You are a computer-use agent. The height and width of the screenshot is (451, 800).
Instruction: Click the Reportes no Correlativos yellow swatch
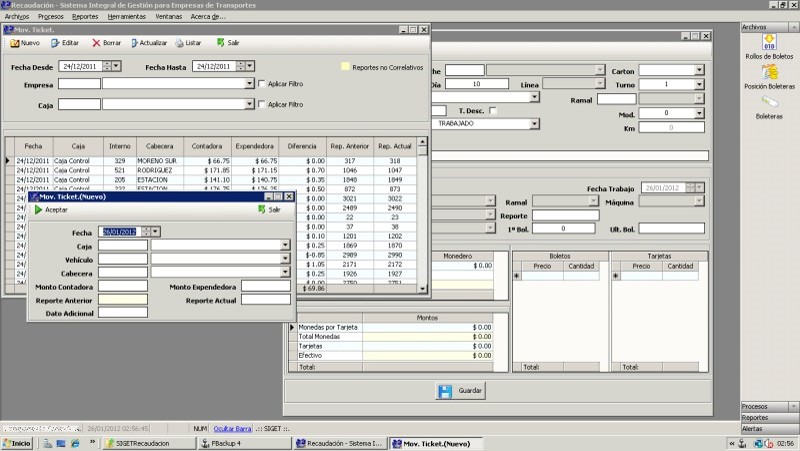(345, 66)
